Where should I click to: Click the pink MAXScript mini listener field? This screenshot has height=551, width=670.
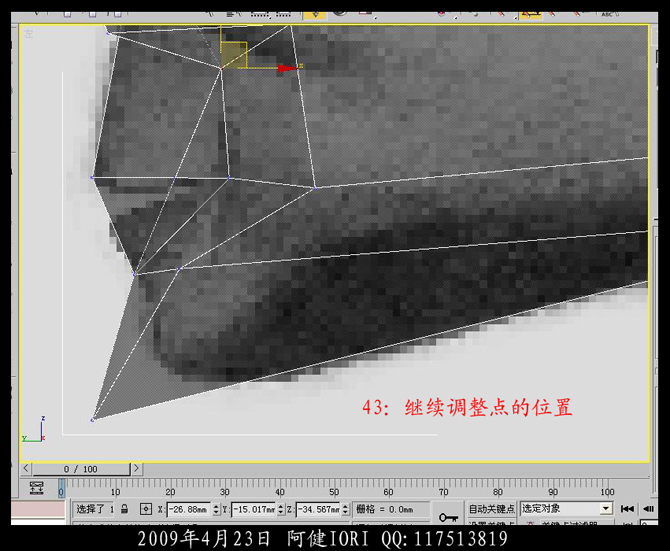pos(38,509)
